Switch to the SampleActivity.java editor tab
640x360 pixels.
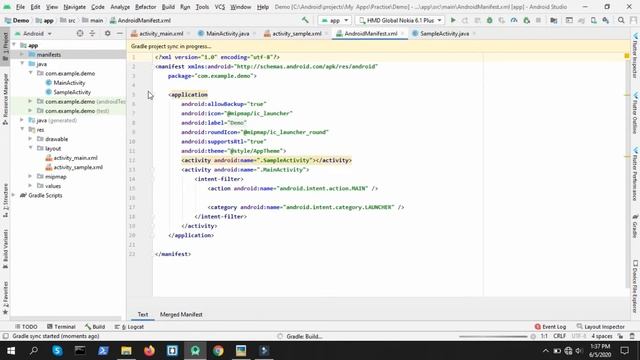click(x=444, y=33)
